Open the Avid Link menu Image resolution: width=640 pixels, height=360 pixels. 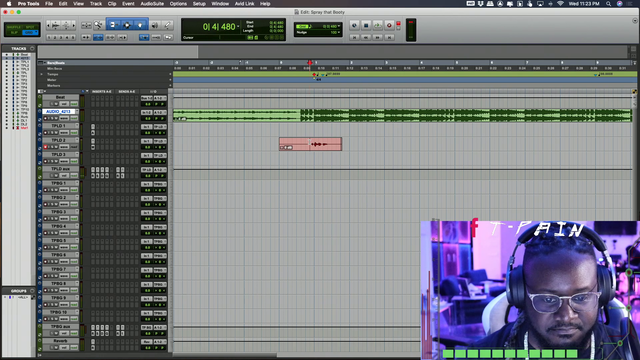tap(244, 4)
